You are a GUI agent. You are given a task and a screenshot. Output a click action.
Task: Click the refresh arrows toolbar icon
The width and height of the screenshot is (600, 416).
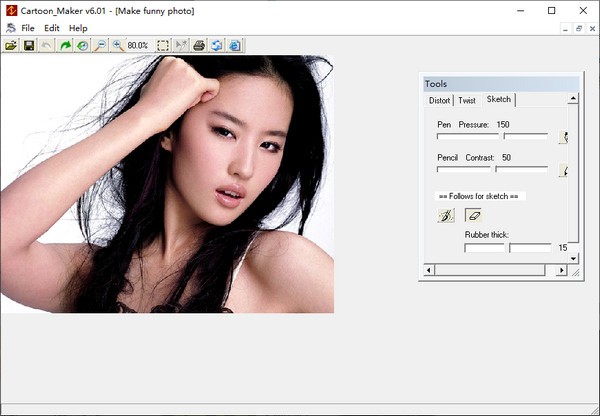coord(217,45)
